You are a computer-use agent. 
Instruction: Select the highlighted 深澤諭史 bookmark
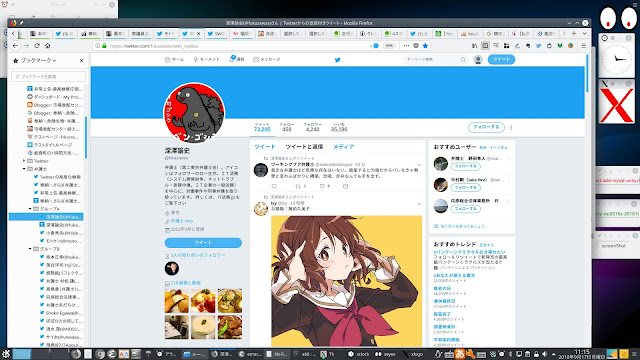click(x=46, y=217)
